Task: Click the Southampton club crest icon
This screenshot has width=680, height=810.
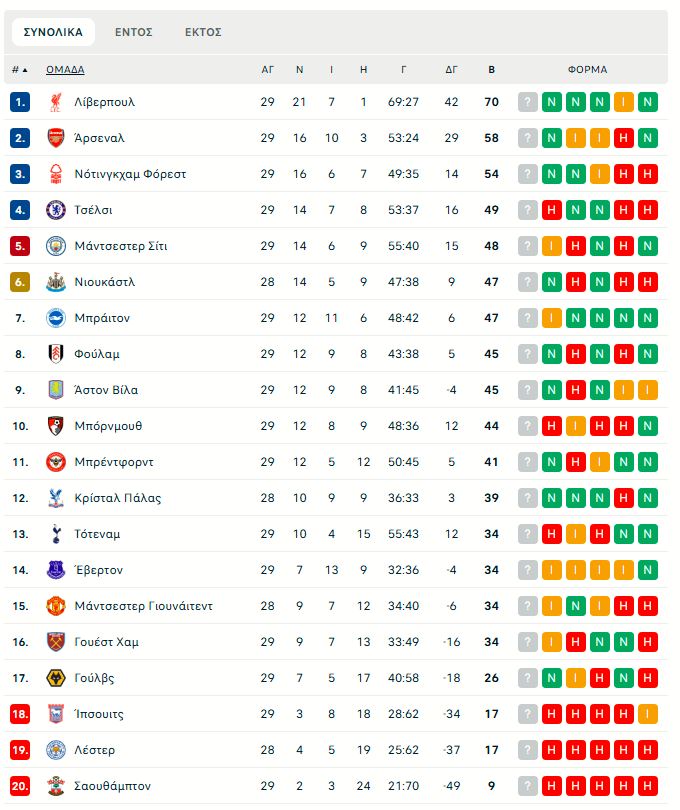Action: [56, 786]
